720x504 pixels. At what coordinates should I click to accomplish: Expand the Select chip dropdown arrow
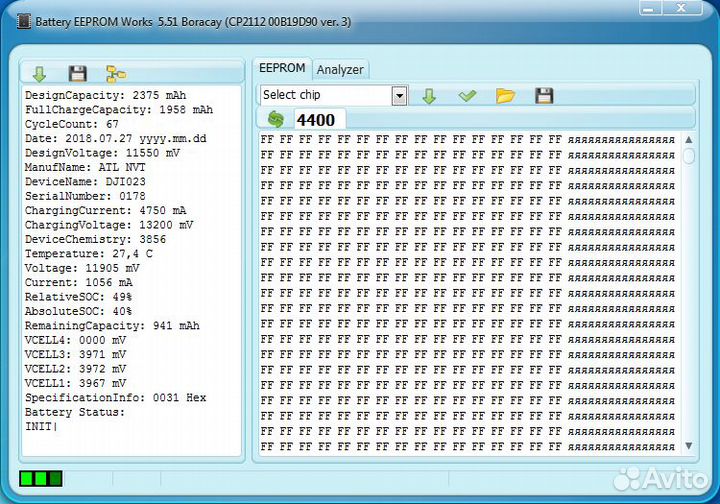coord(399,96)
